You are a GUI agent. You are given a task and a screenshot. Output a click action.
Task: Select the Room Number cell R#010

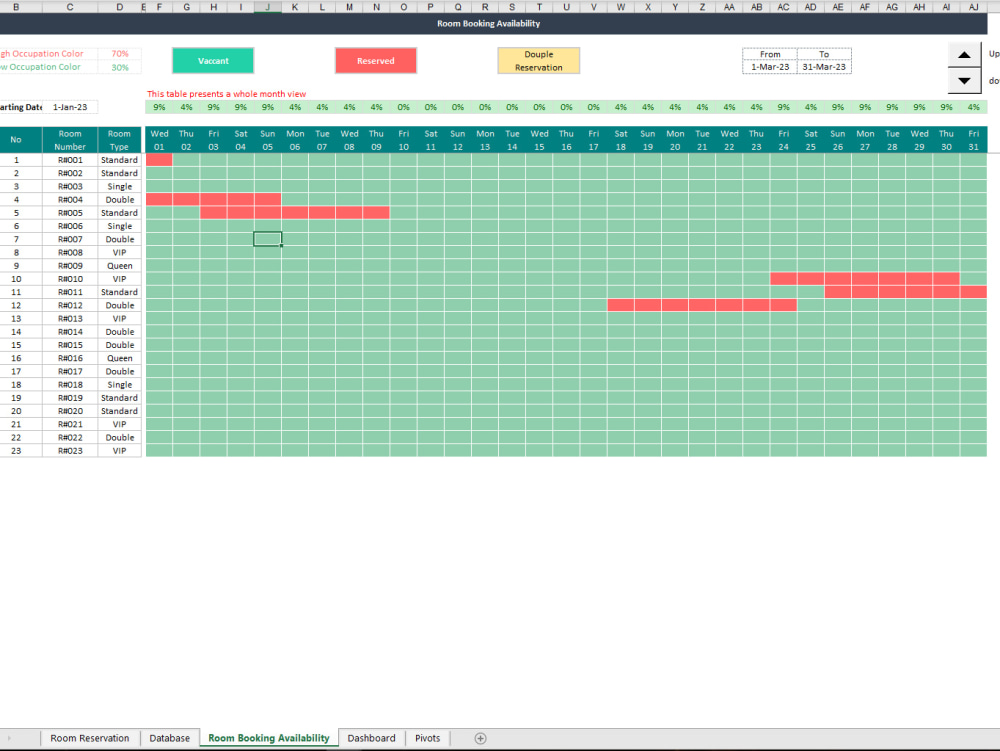point(69,278)
